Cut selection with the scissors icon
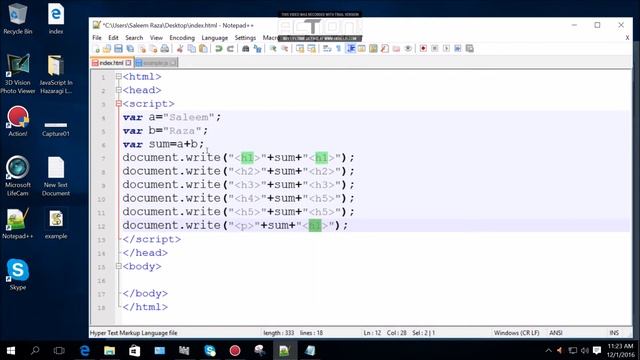This screenshot has width=640, height=360. click(x=180, y=49)
